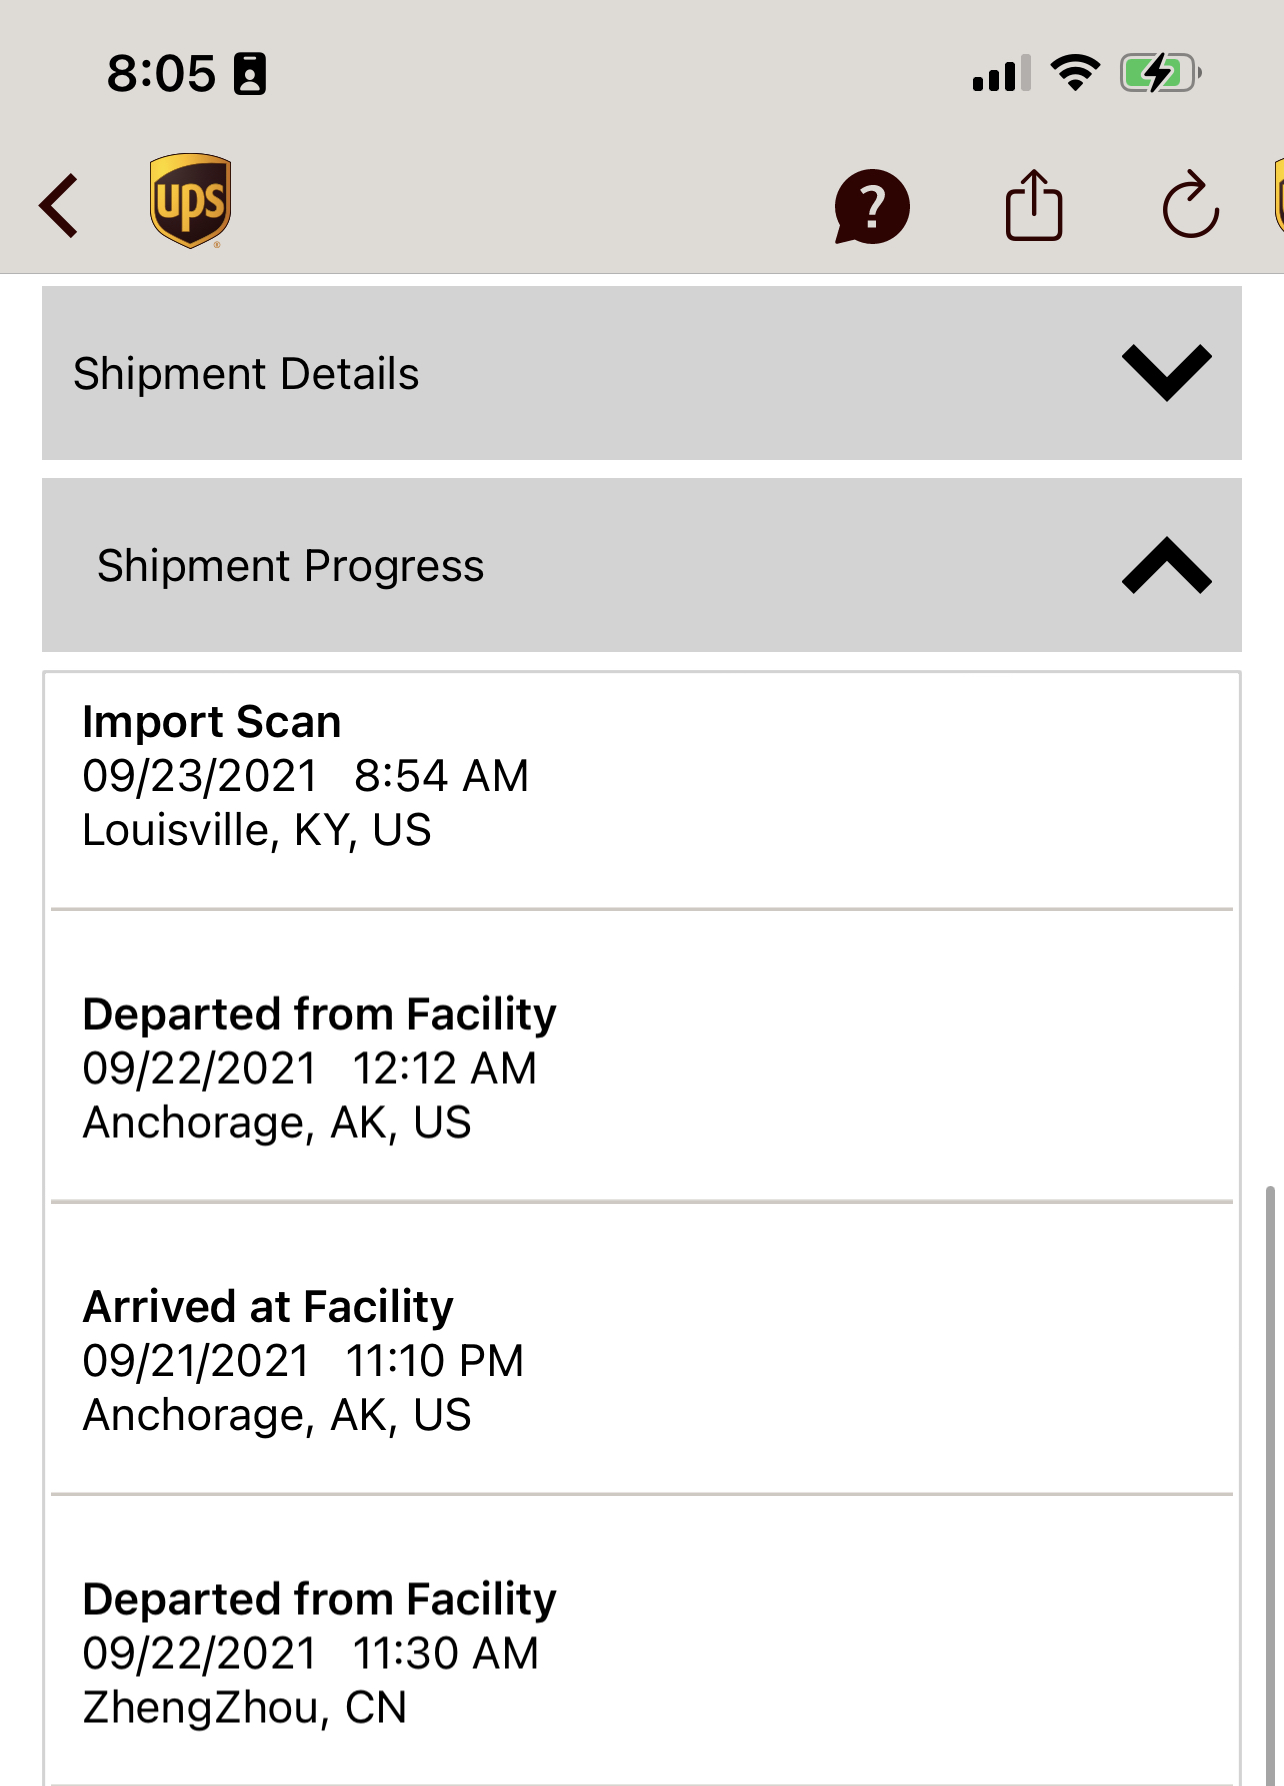This screenshot has width=1284, height=1786.
Task: Tap the Wi-Fi status icon
Action: coord(1075,73)
